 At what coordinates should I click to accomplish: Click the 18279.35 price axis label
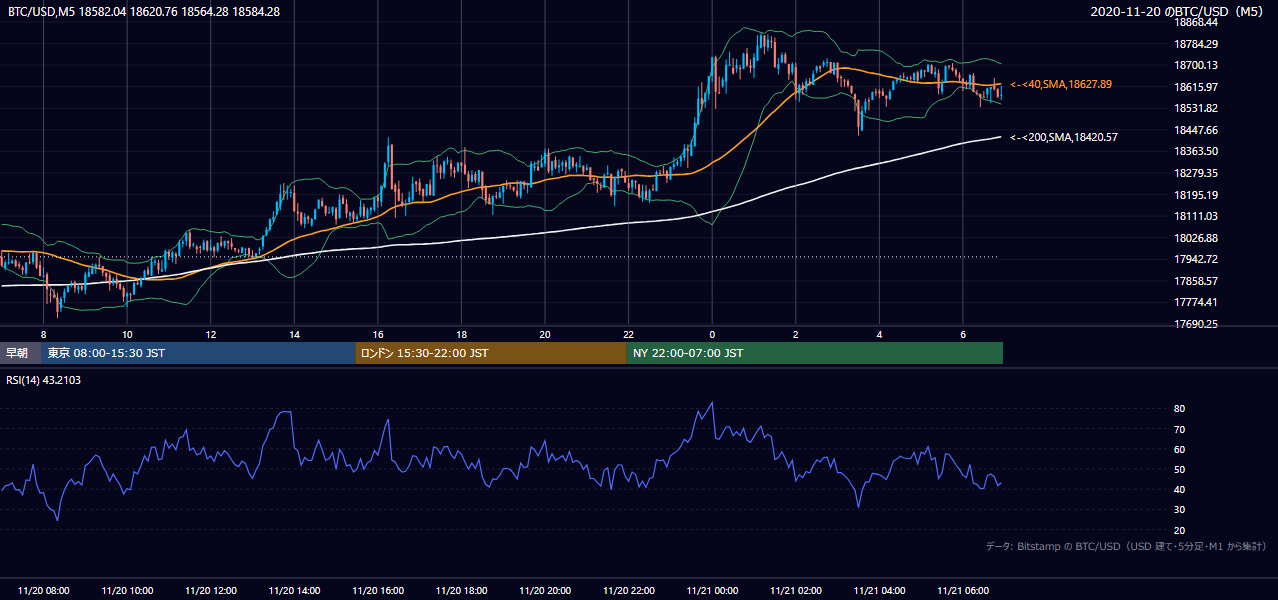[1196, 173]
